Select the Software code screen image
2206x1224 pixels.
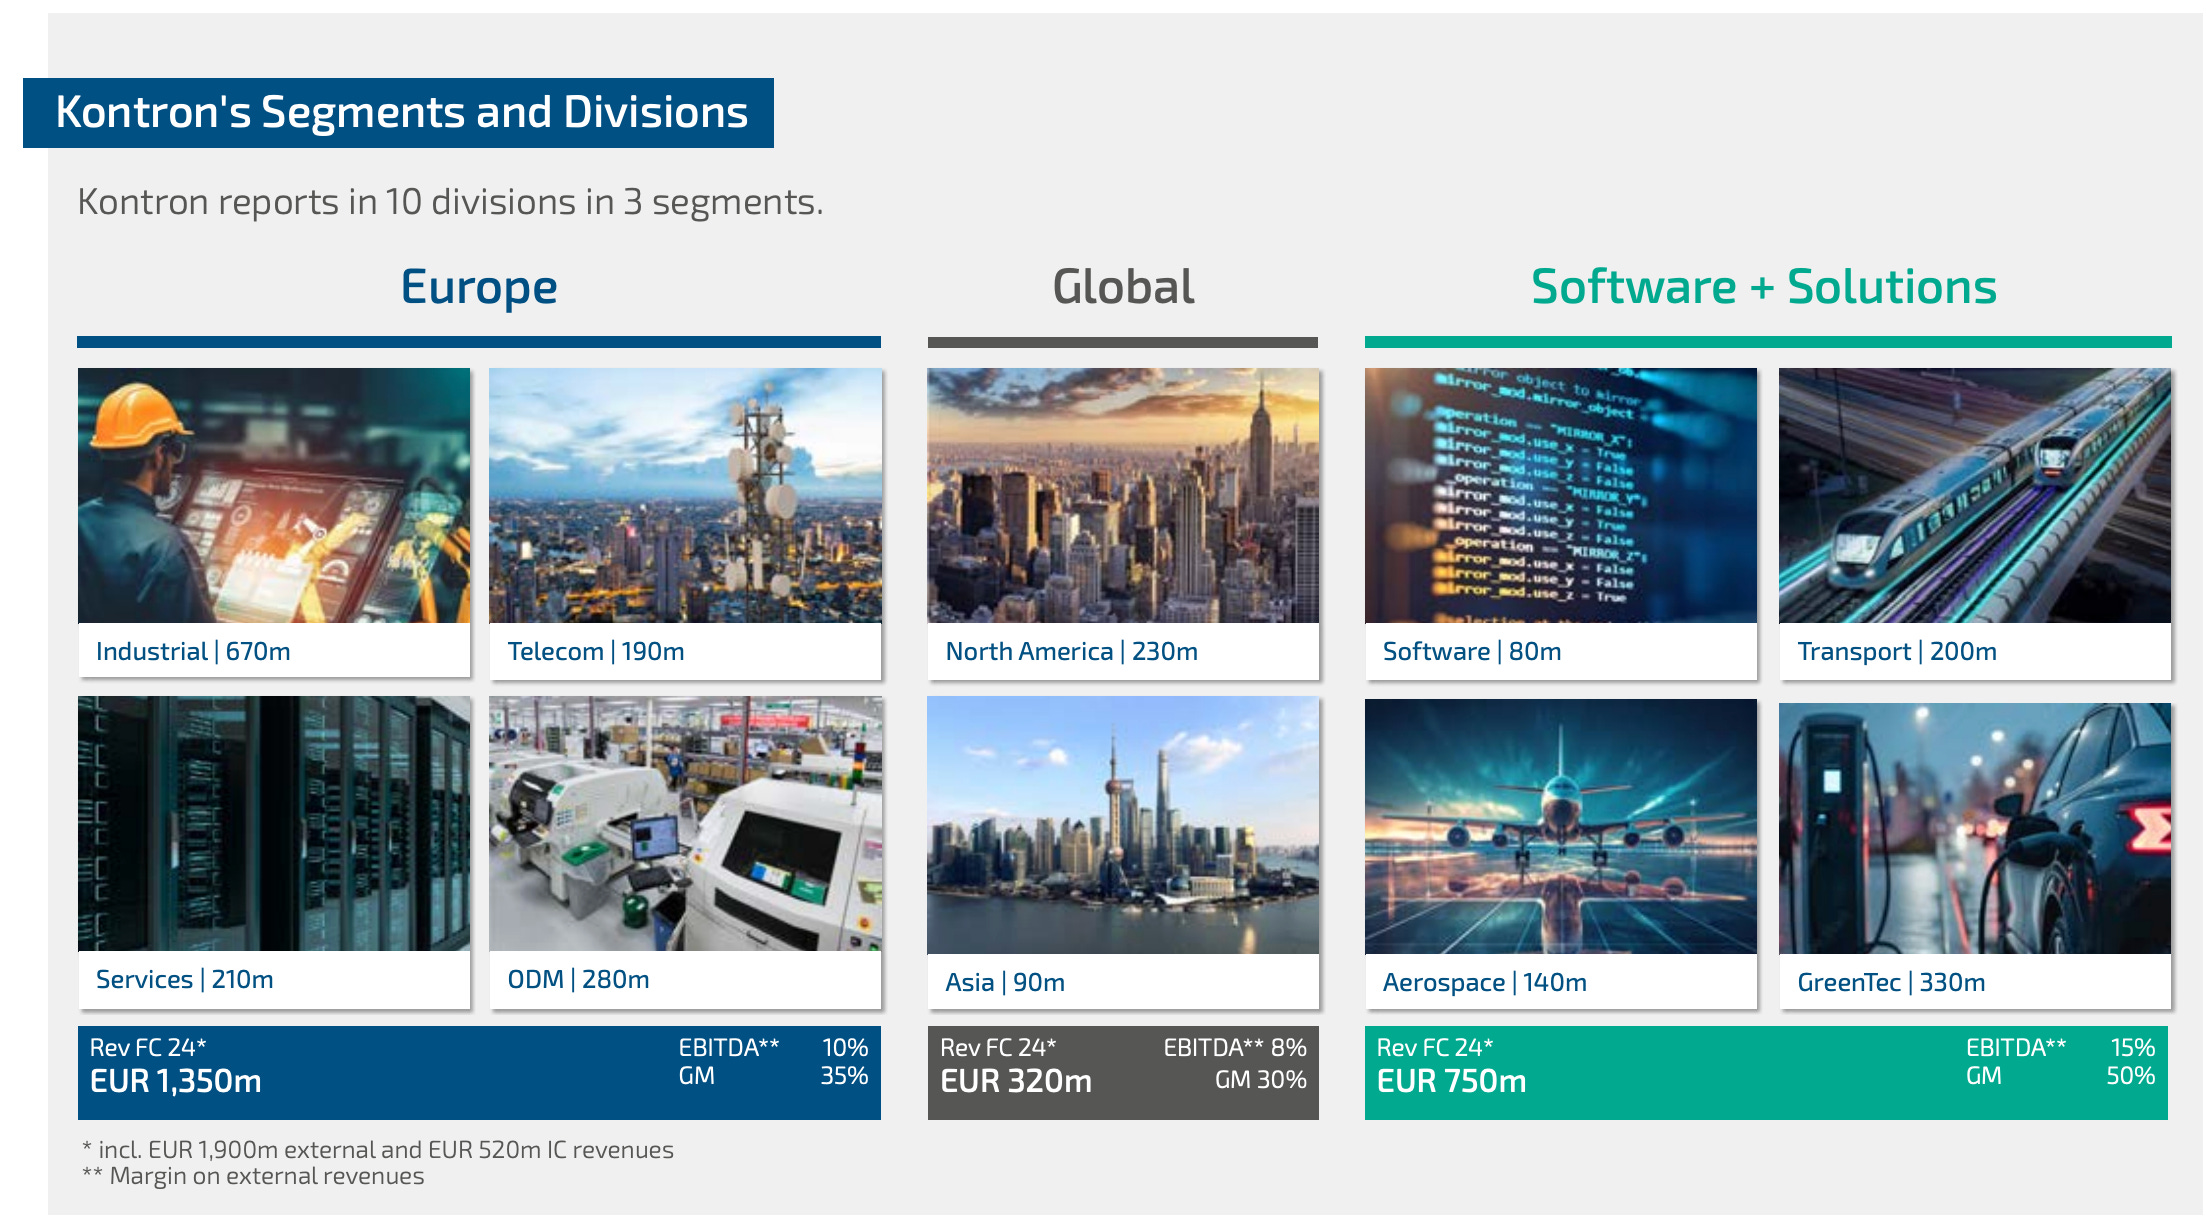pos(1560,495)
